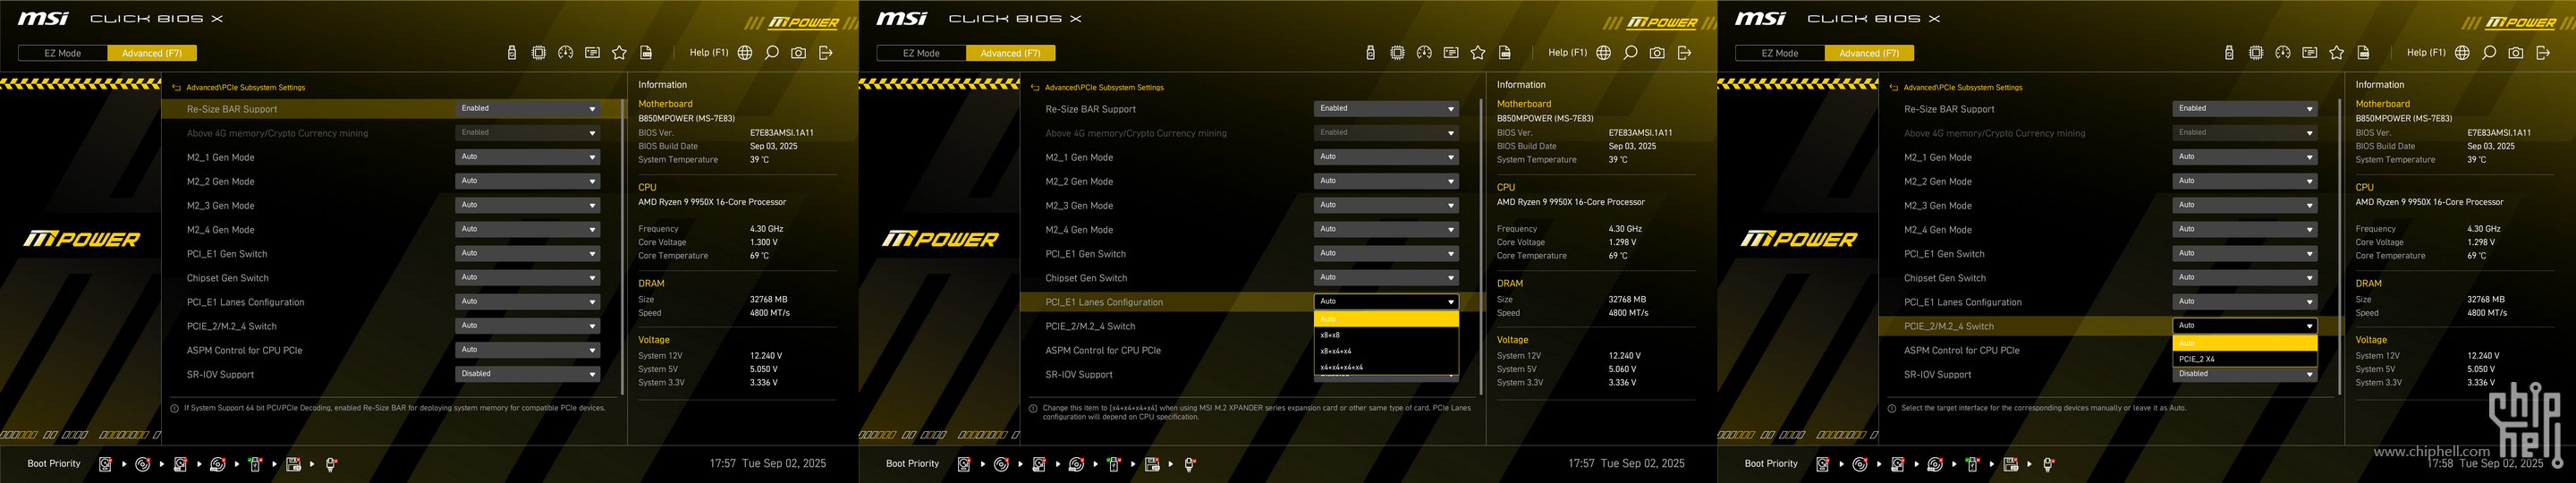This screenshot has height=483, width=2576.
Task: Select SR-IOV Support row label, right screenshot
Action: point(1938,375)
